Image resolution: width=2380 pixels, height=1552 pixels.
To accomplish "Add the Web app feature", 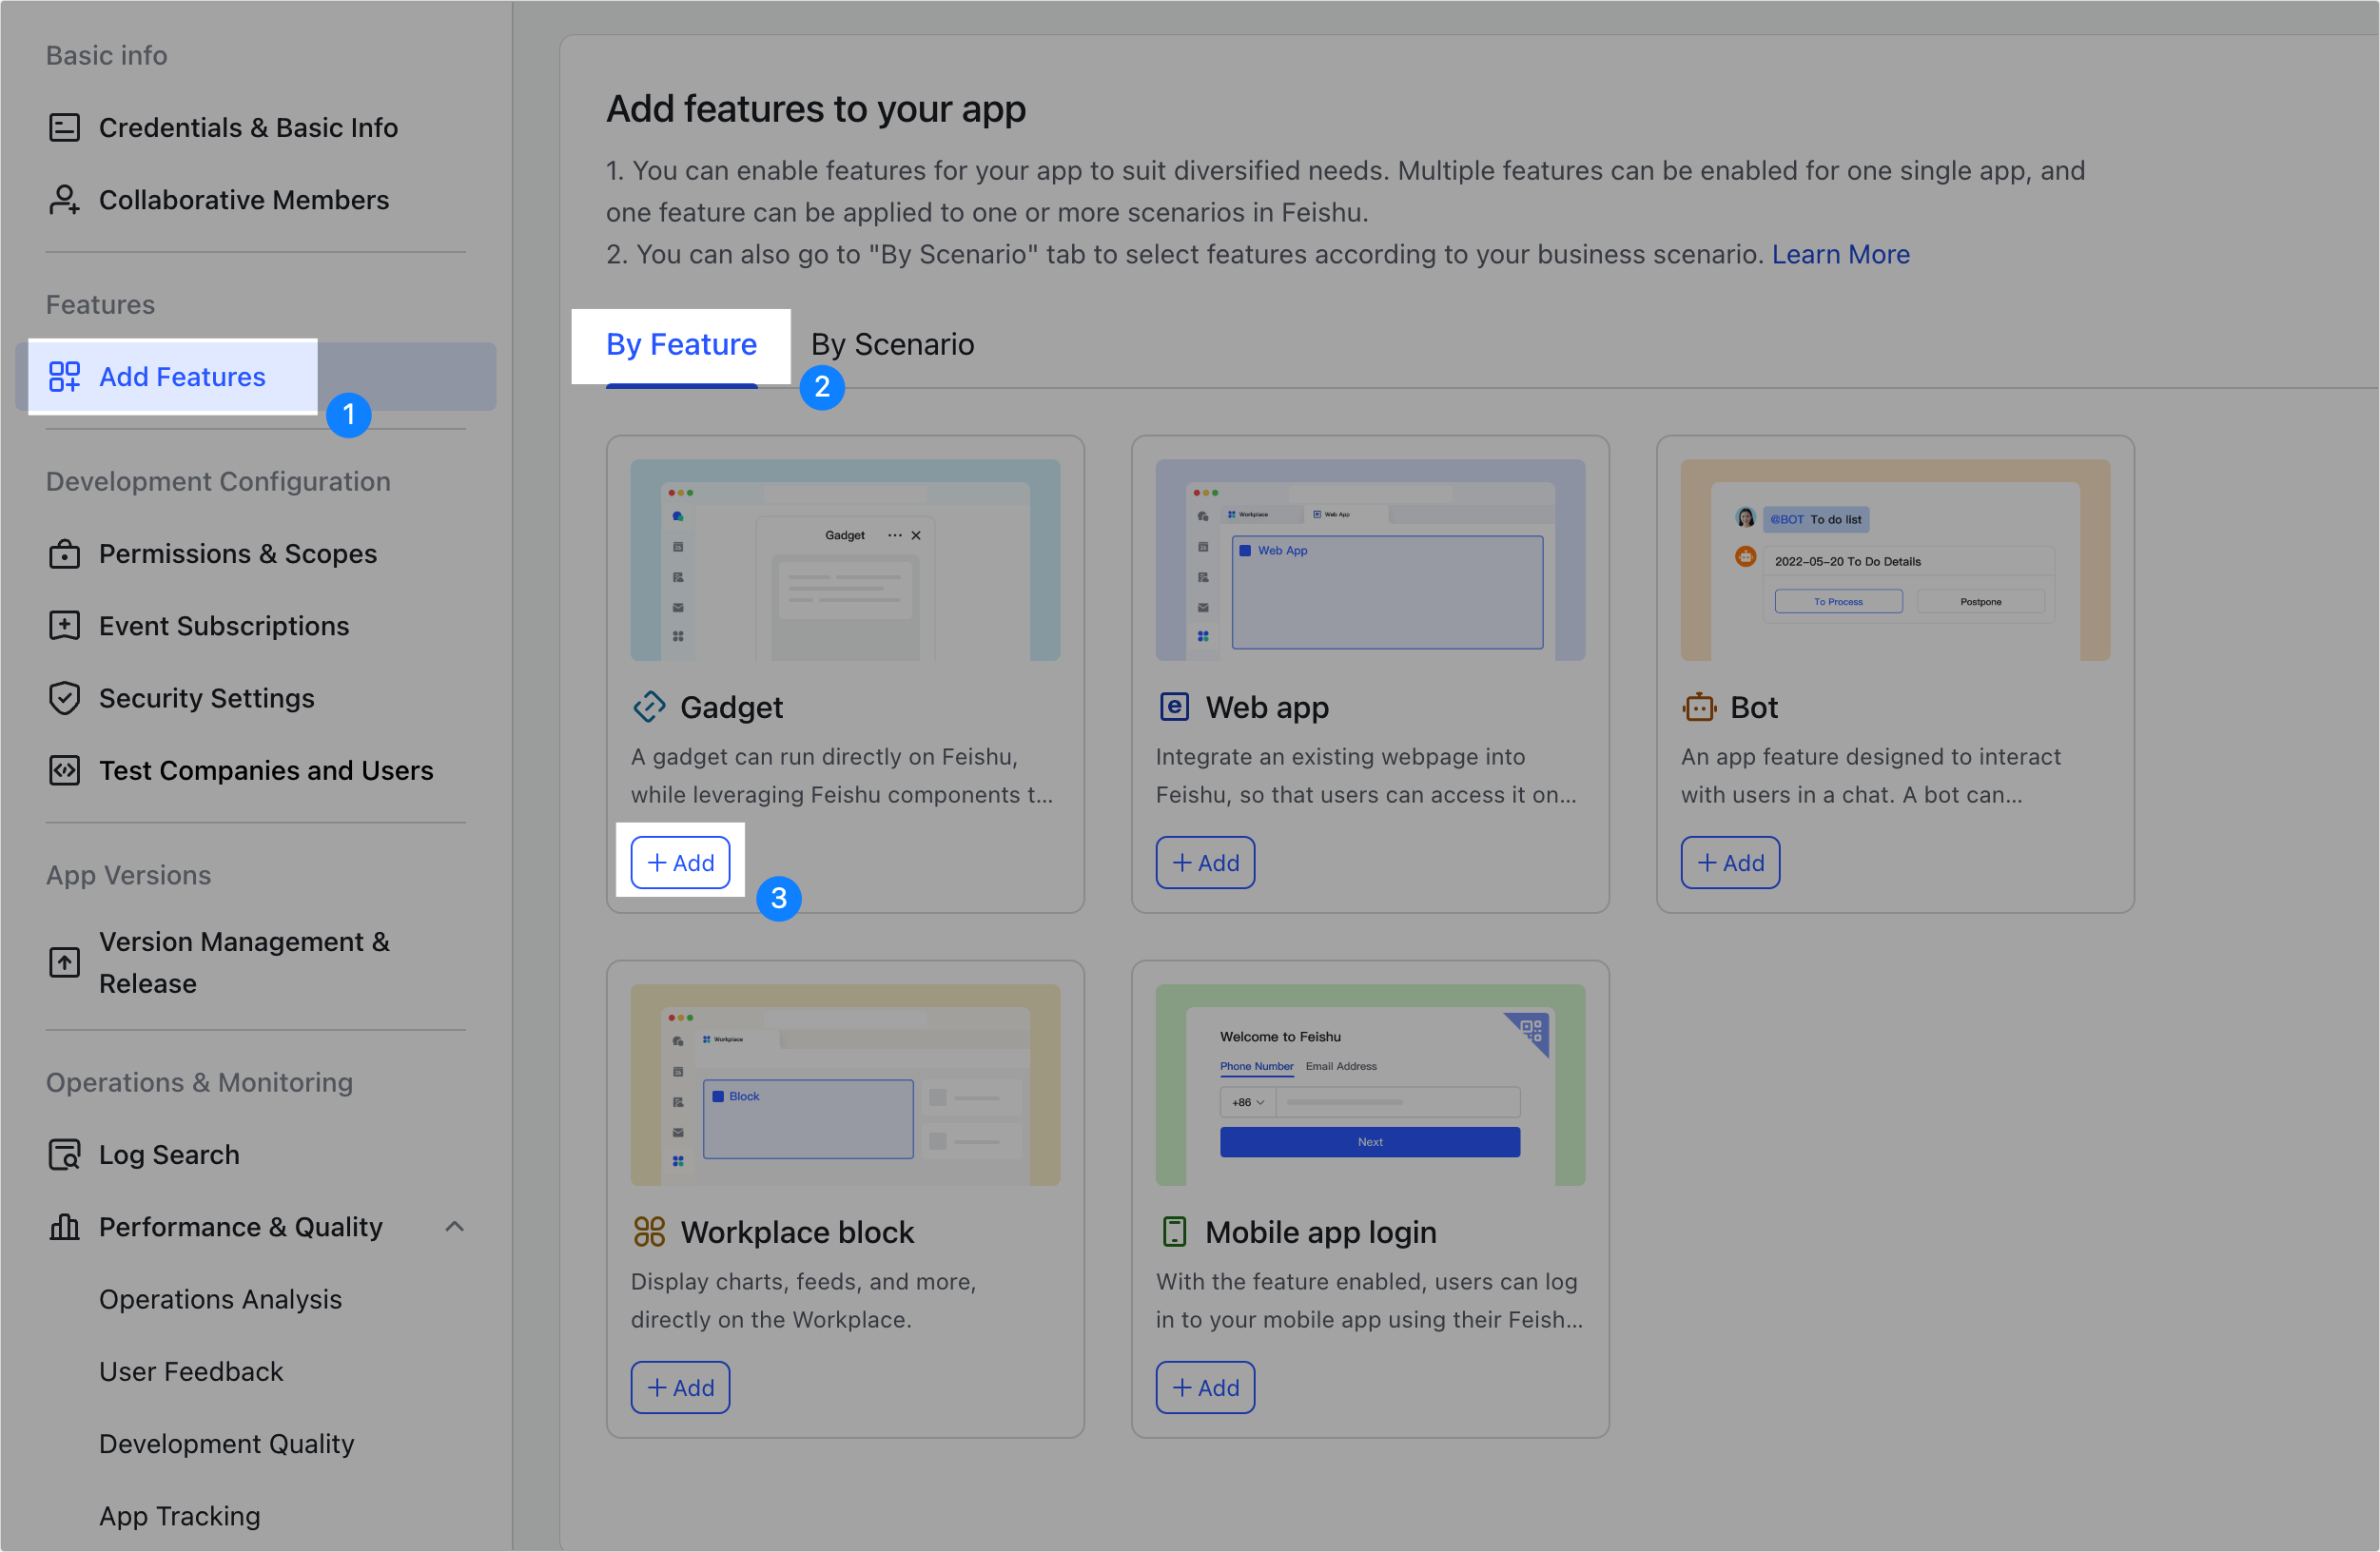I will (x=1205, y=863).
